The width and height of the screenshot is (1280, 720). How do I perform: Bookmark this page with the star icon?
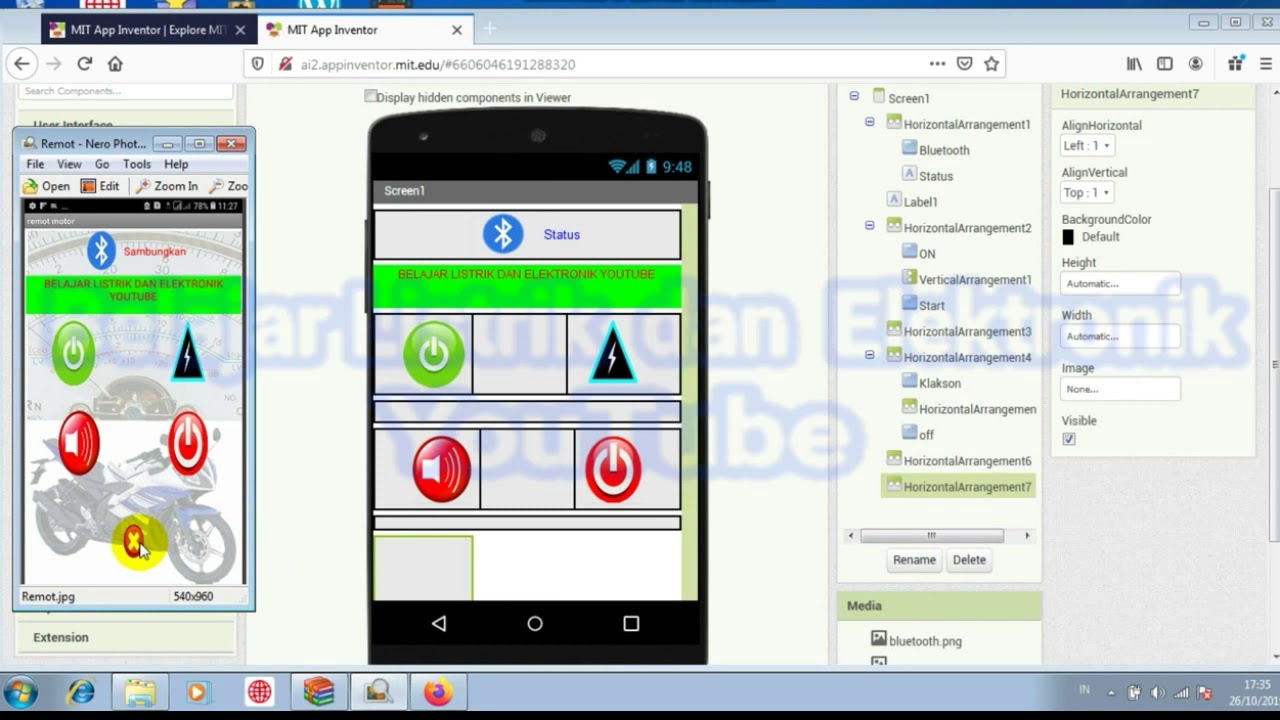pos(991,64)
